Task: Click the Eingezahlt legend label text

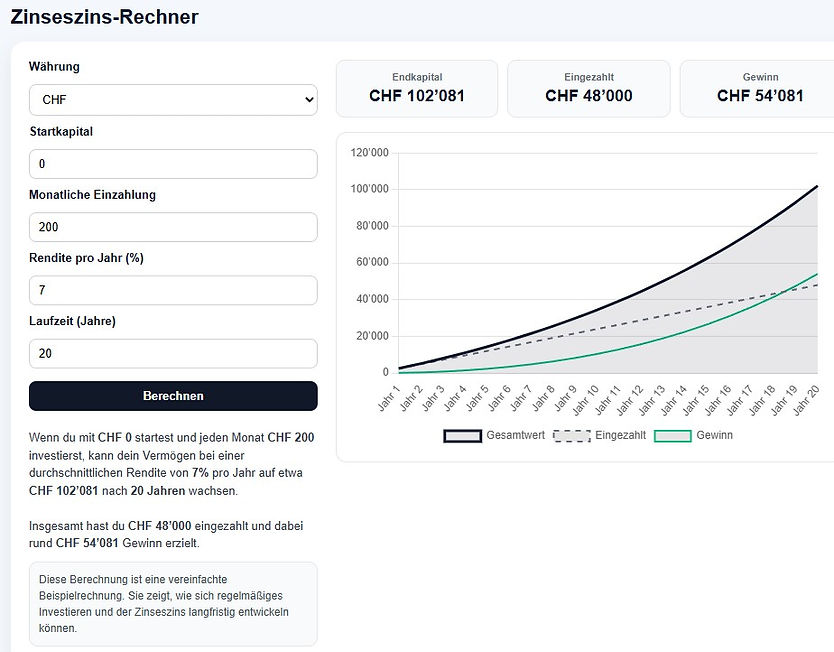Action: point(620,435)
